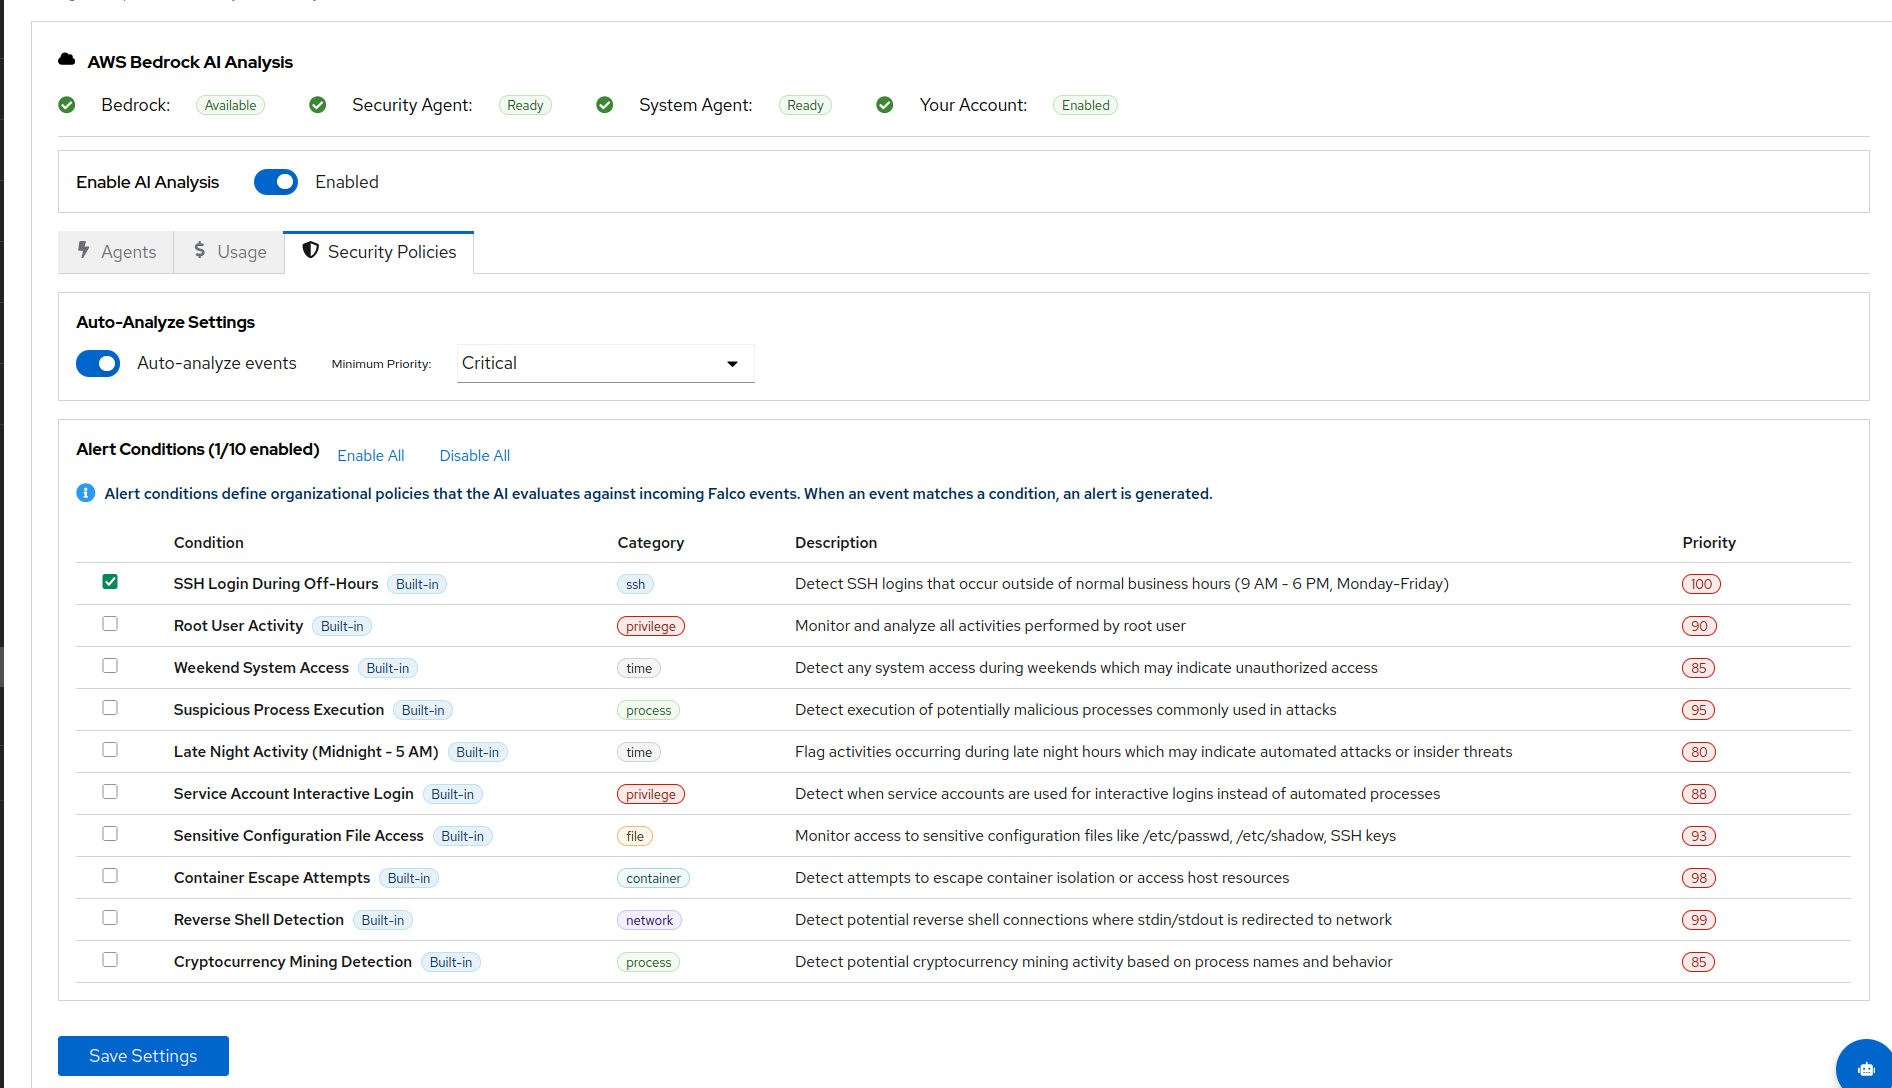Viewport: 1892px width, 1088px height.
Task: Click the priority 88 badge
Action: [1699, 794]
